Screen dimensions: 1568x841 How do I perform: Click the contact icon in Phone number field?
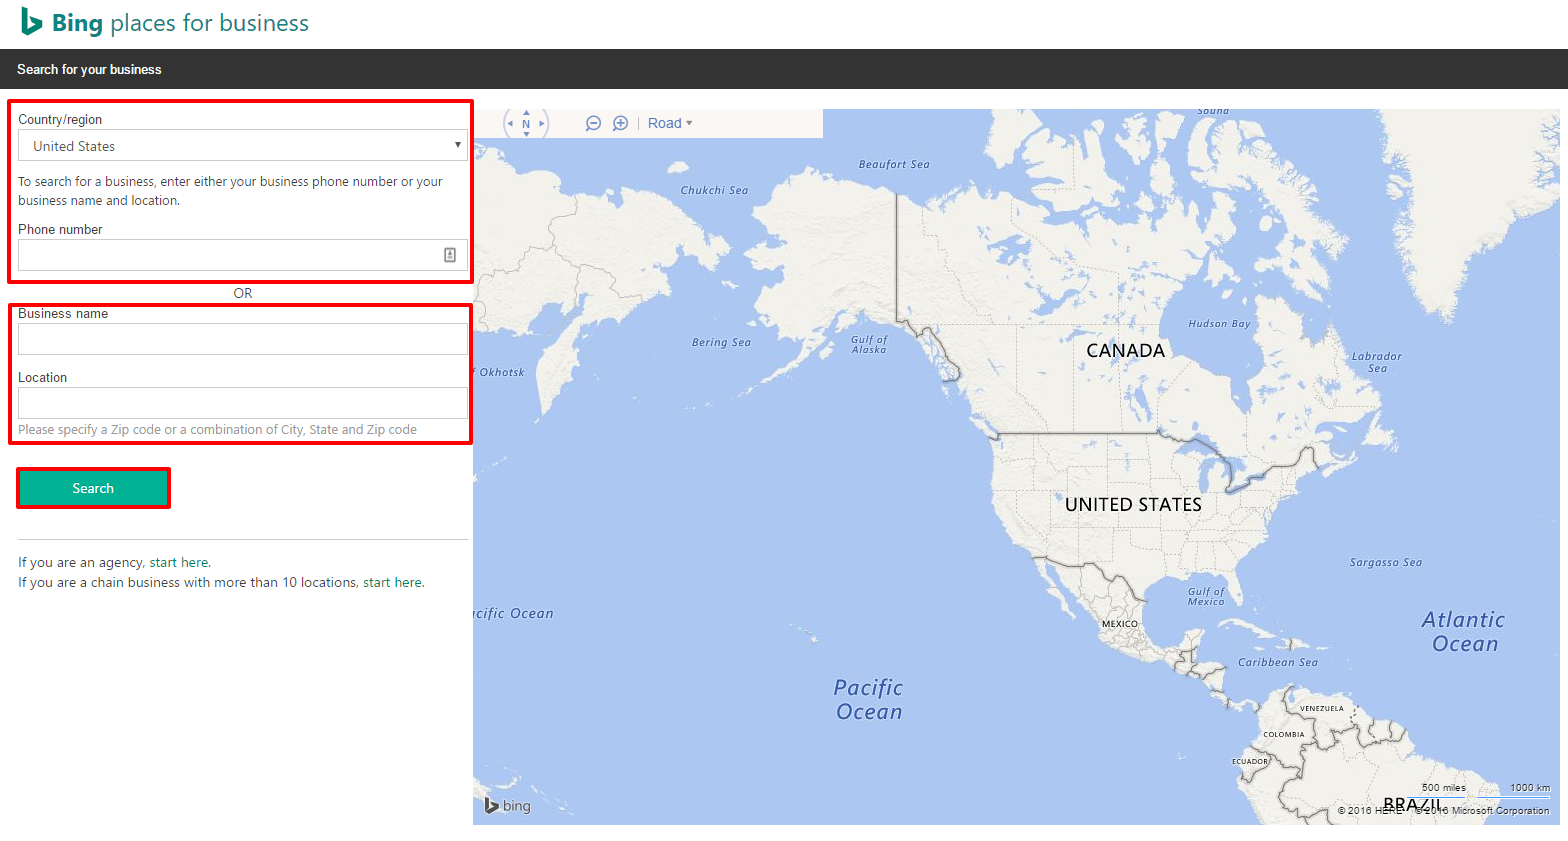450,255
